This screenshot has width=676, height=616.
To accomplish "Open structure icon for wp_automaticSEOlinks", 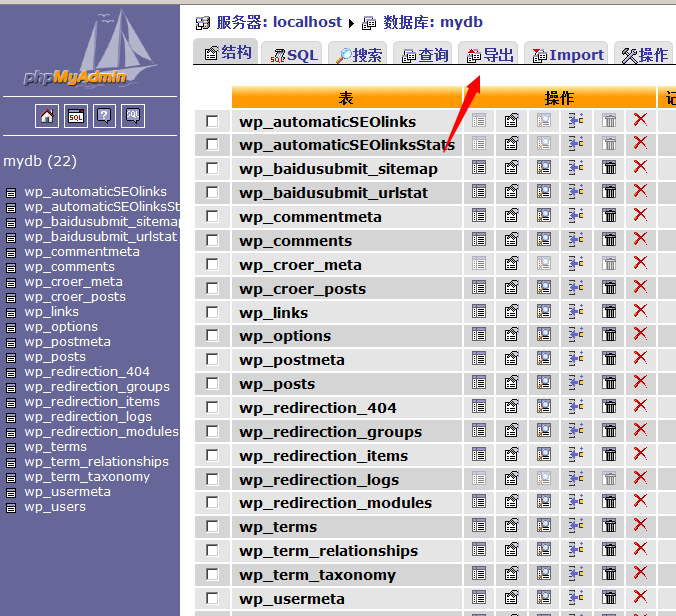I will 511,120.
